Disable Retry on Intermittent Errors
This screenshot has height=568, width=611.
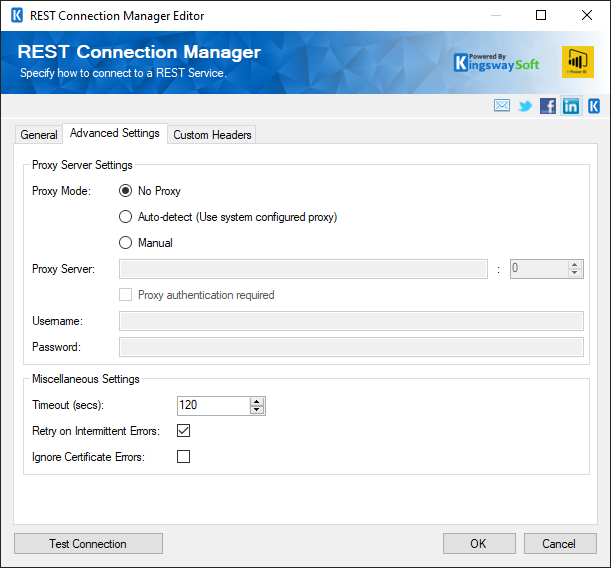(183, 431)
